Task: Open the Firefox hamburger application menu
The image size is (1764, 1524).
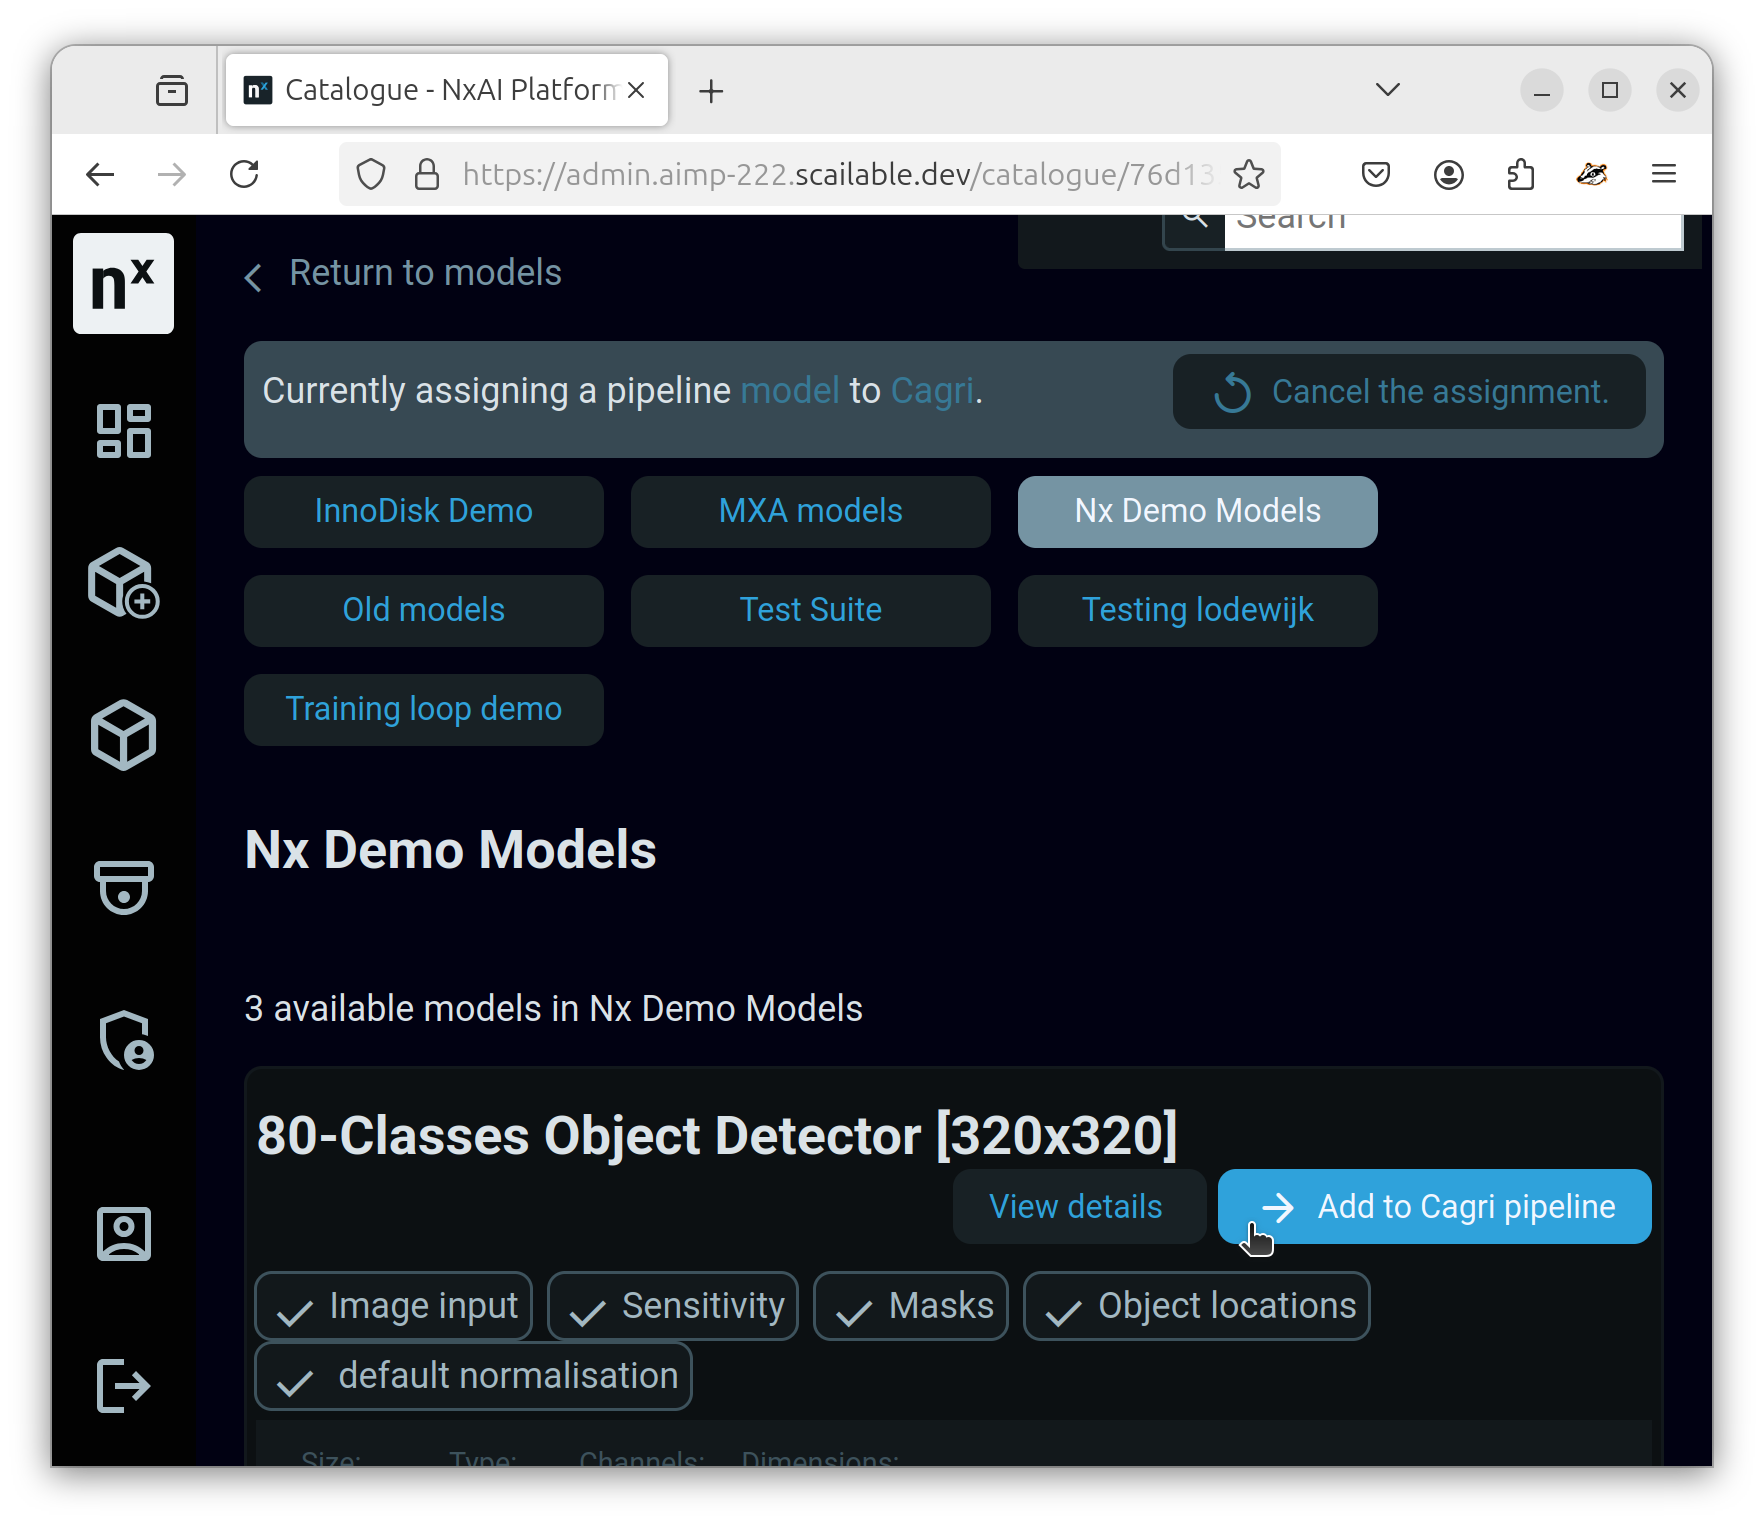Action: (1663, 175)
